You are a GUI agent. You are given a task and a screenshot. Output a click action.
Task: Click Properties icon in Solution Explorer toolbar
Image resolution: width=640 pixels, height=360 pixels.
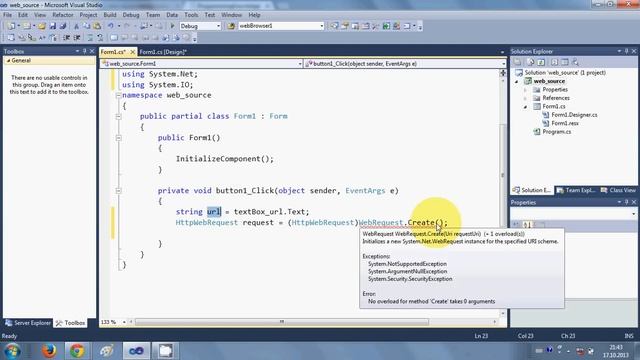click(518, 62)
